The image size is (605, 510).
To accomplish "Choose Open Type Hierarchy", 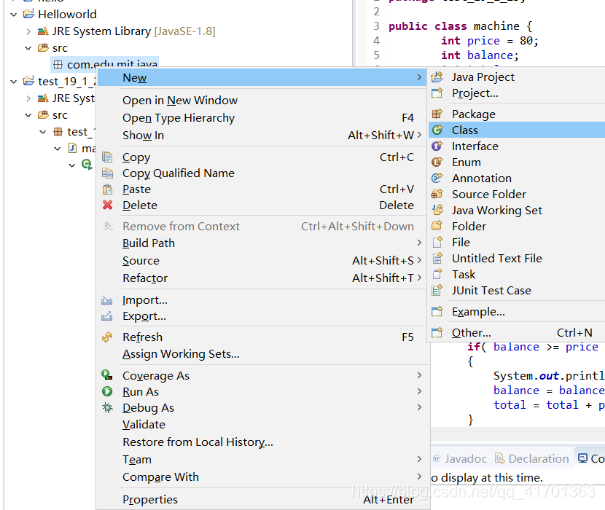I will (262, 118).
